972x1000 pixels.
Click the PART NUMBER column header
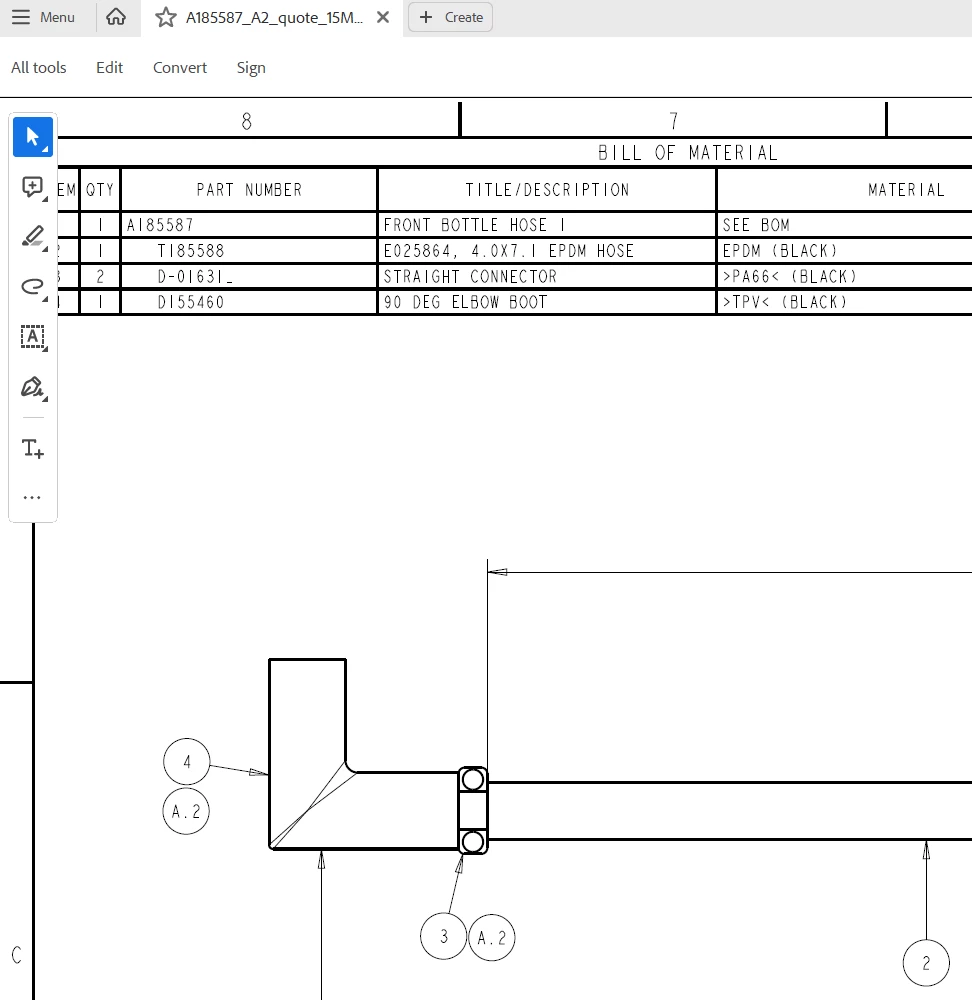249,189
